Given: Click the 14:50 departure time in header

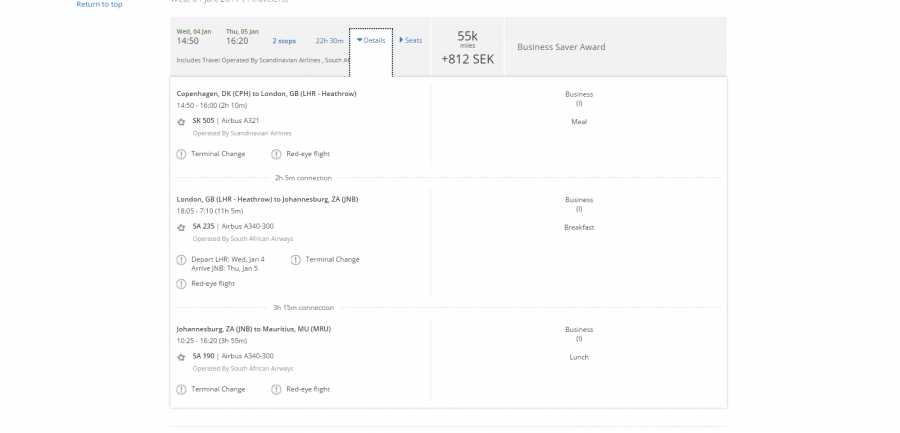Looking at the screenshot, I should click(x=188, y=41).
